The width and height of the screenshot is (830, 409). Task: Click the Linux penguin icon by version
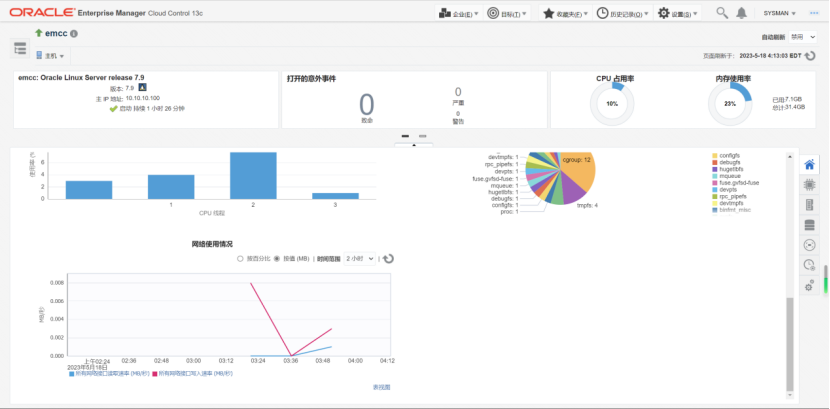(142, 87)
